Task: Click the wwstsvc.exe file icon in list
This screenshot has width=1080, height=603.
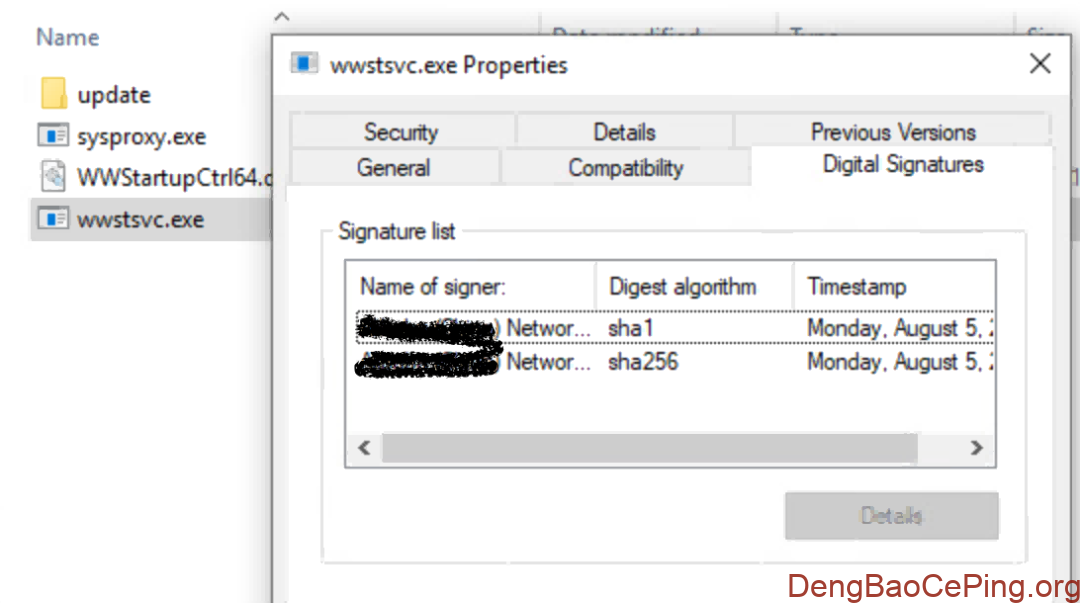Action: [52, 219]
